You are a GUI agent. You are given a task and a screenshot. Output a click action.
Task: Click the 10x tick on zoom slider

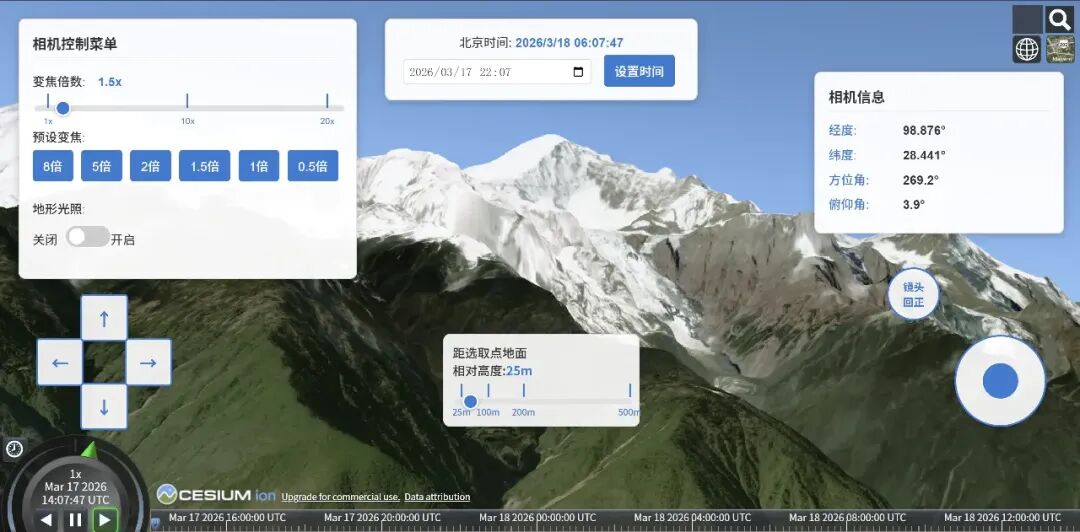click(x=187, y=101)
